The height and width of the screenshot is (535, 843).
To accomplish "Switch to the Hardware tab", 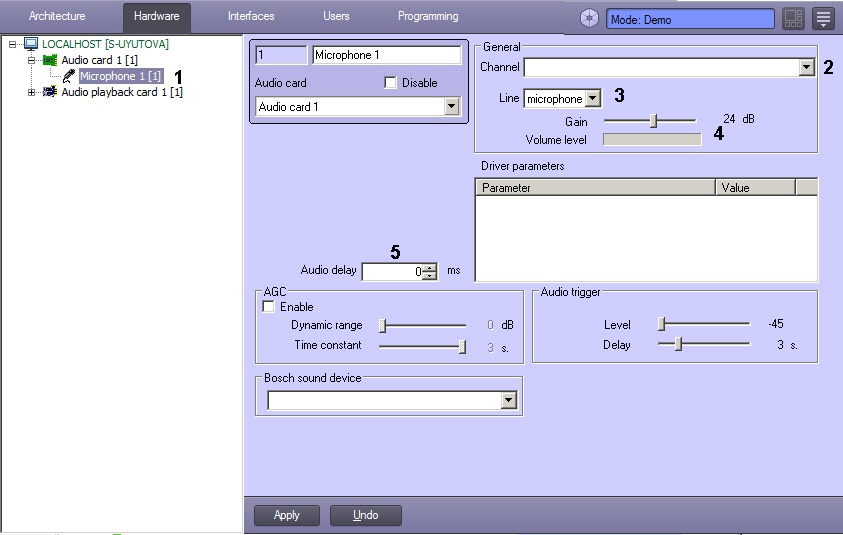I will point(156,16).
